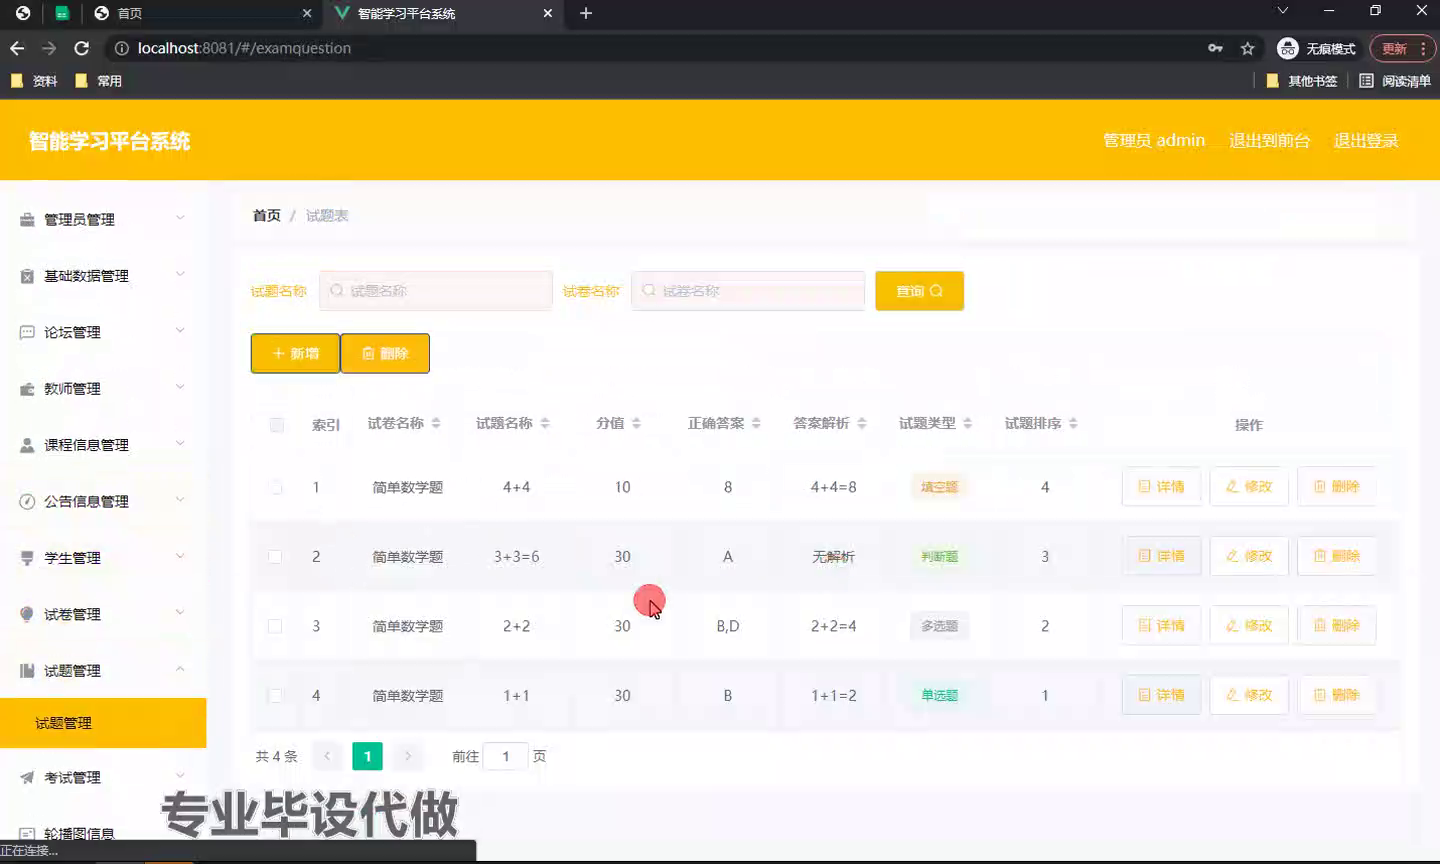Sort by 试卷名称 column header
1440x864 pixels.
tap(404, 423)
